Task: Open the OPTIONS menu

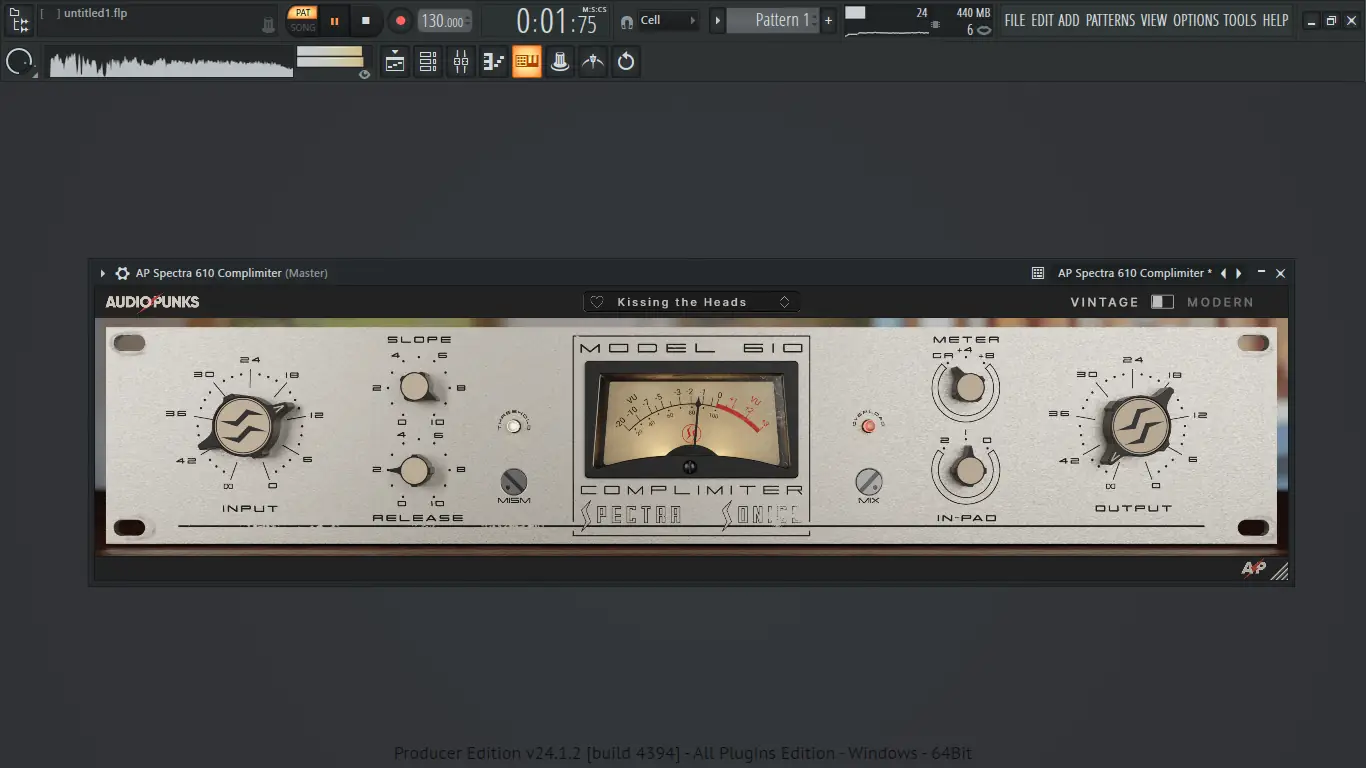Action: click(1196, 20)
